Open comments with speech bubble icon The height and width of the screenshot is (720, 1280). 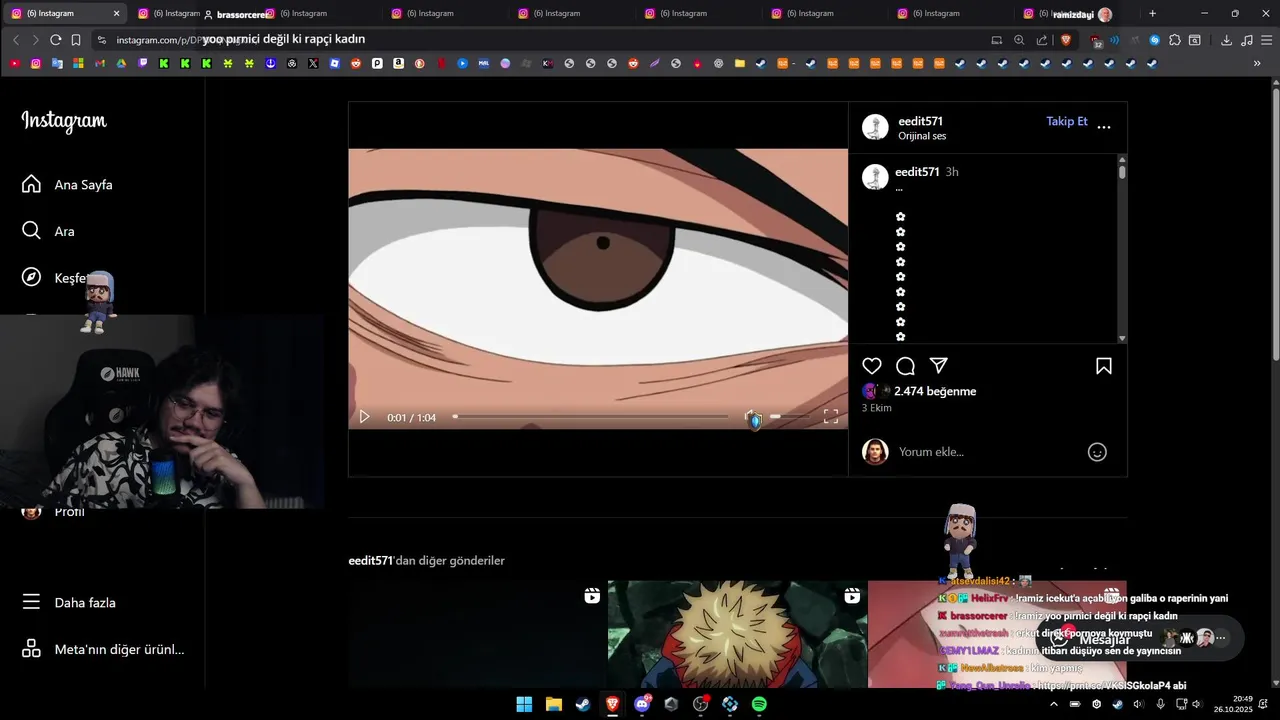[905, 366]
